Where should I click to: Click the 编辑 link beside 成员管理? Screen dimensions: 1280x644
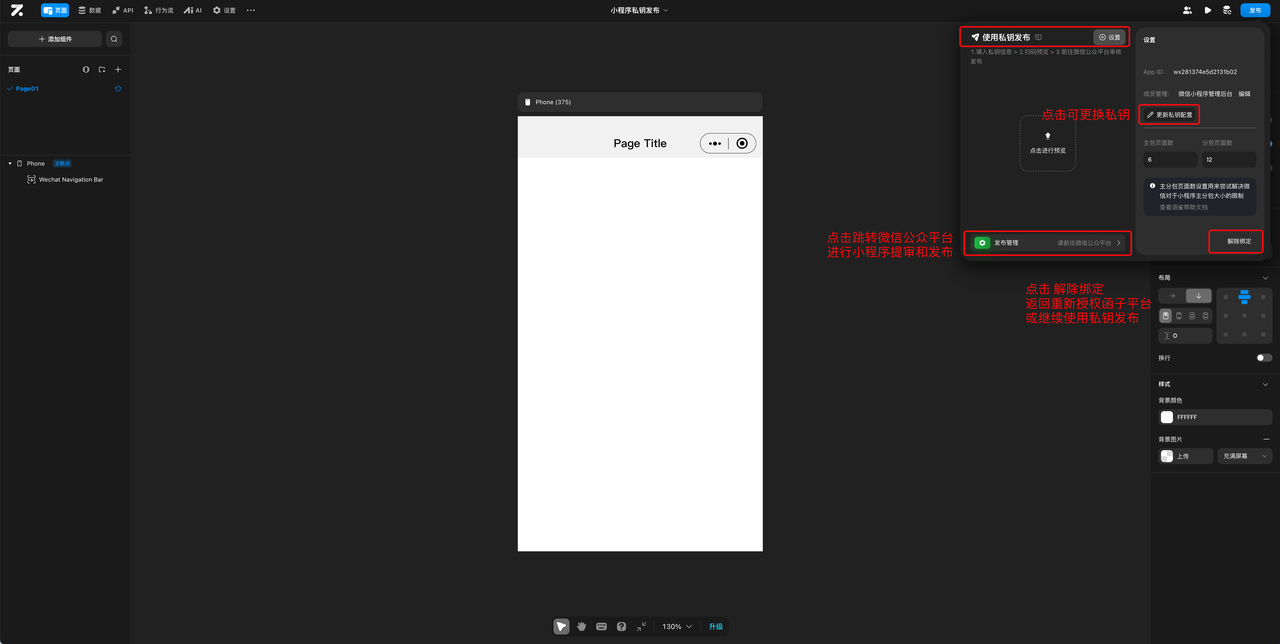[x=1244, y=93]
